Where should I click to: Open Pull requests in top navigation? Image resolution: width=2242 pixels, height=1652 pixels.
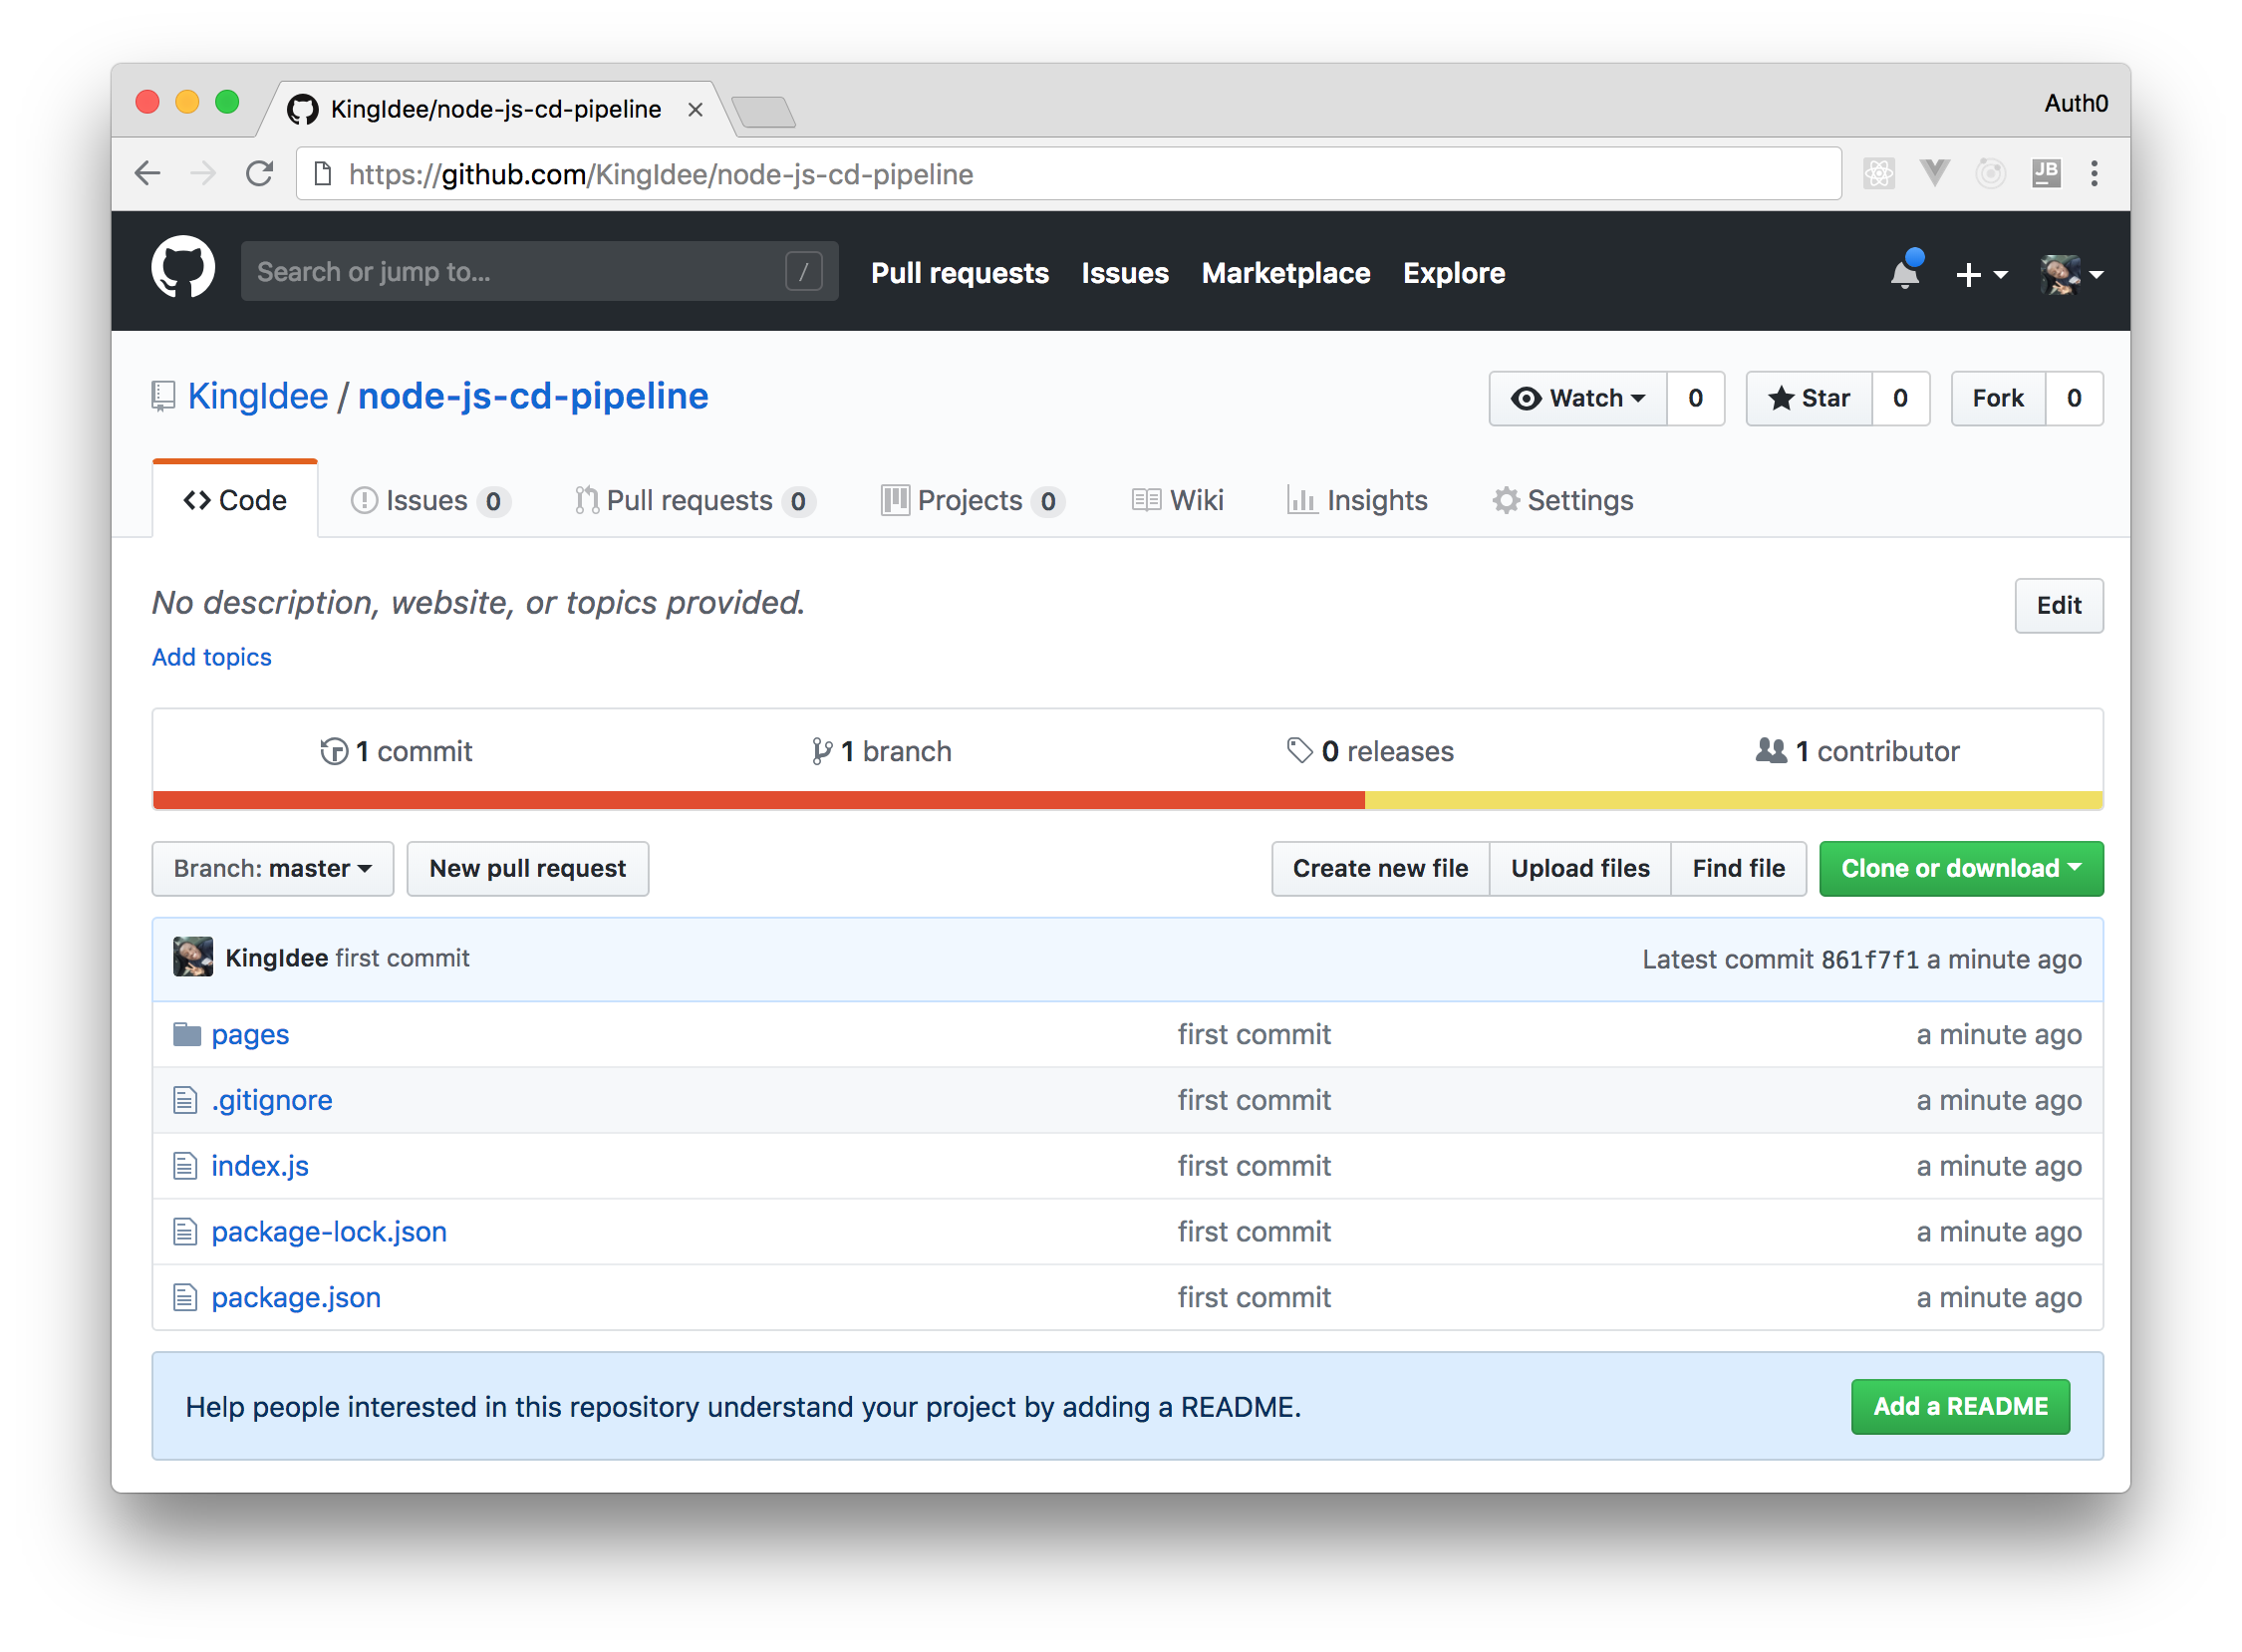960,273
